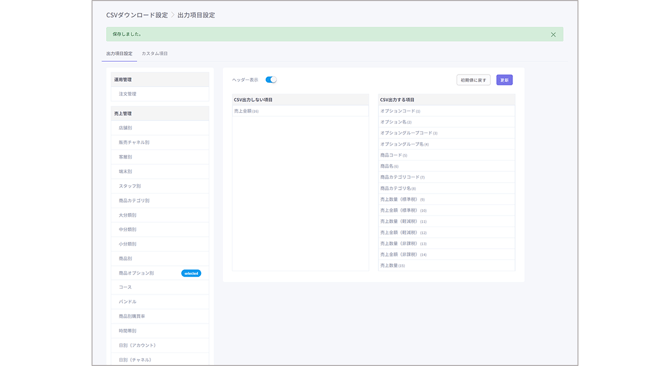The width and height of the screenshot is (670, 366).
Task: Toggle the ヘッダー表示 switch
Action: point(271,79)
